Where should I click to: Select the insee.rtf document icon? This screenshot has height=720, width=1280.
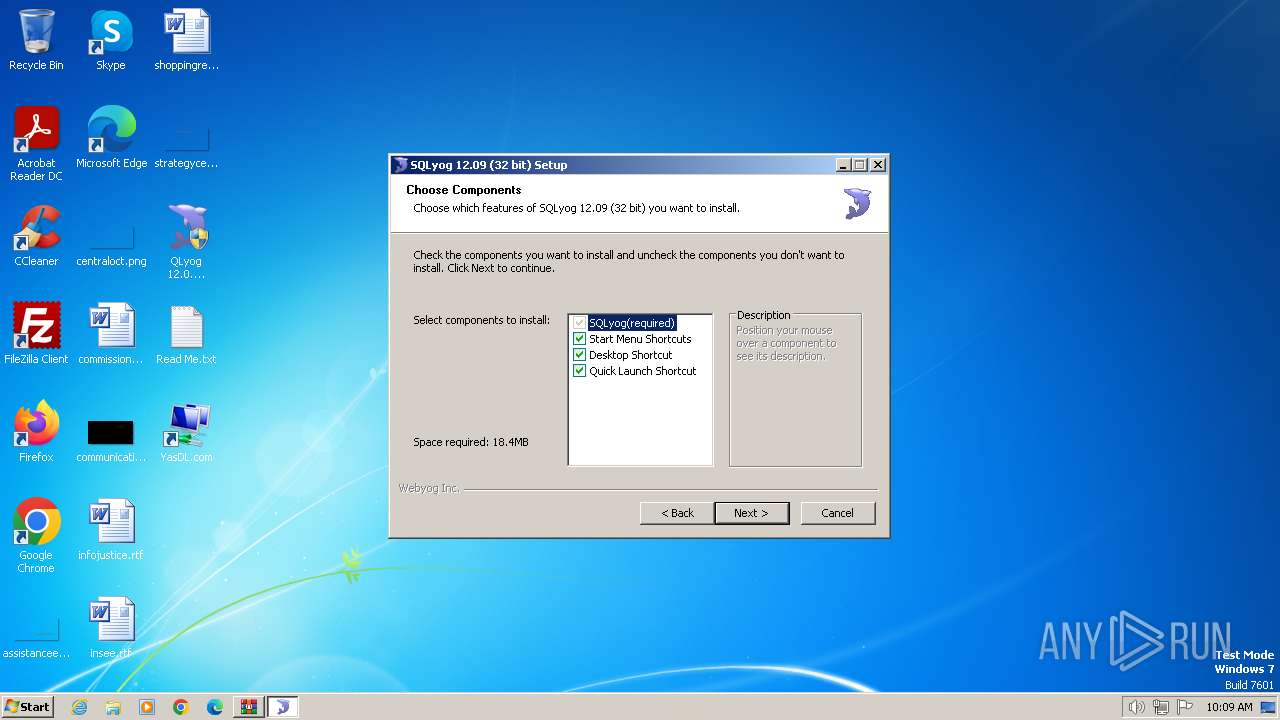pos(111,628)
